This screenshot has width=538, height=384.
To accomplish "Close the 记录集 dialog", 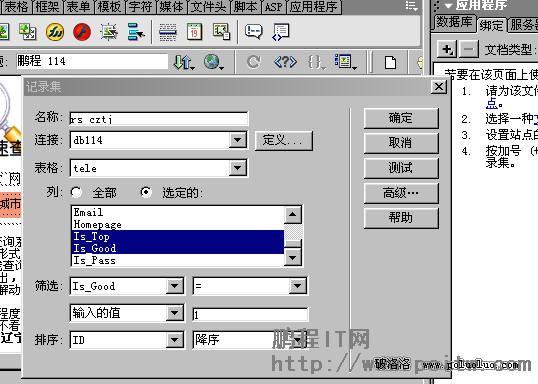I will (x=438, y=87).
